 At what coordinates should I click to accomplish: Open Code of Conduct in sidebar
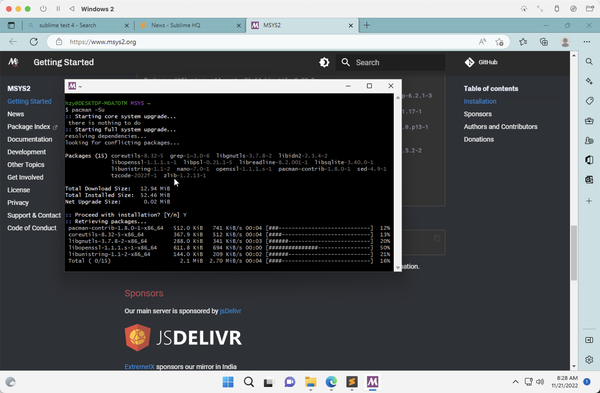click(32, 228)
